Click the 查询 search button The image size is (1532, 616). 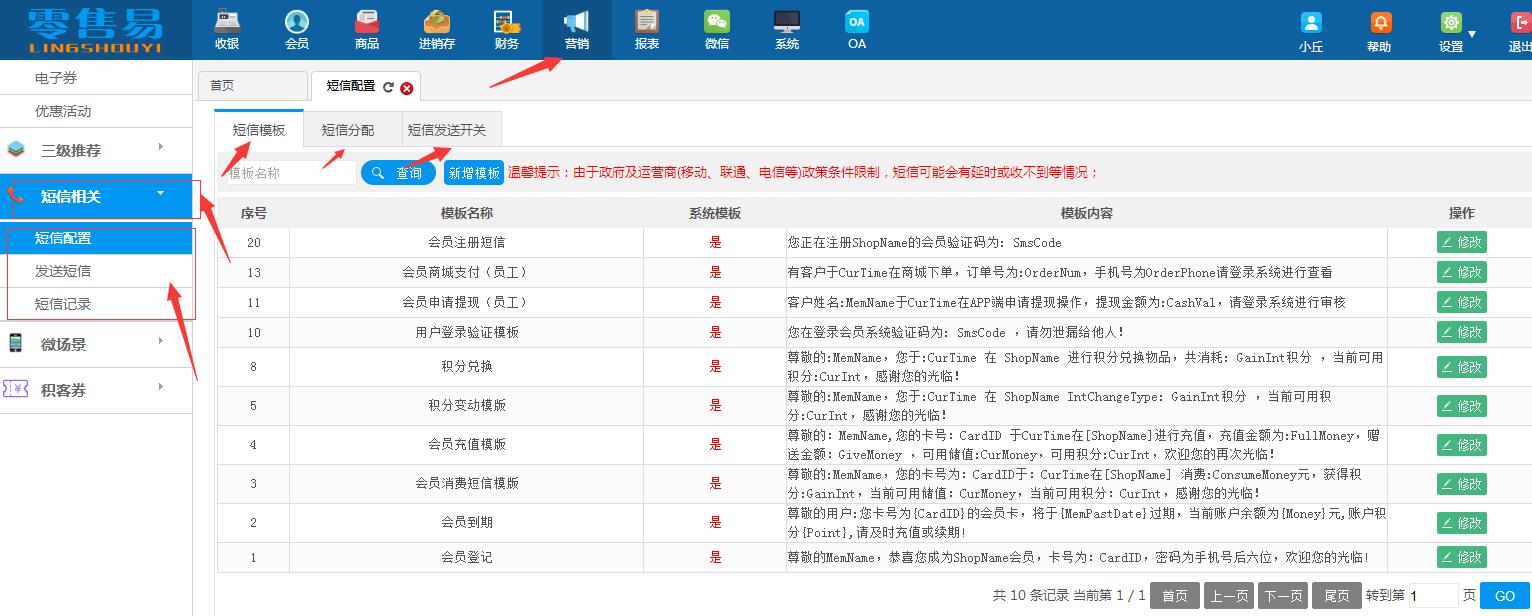[398, 171]
